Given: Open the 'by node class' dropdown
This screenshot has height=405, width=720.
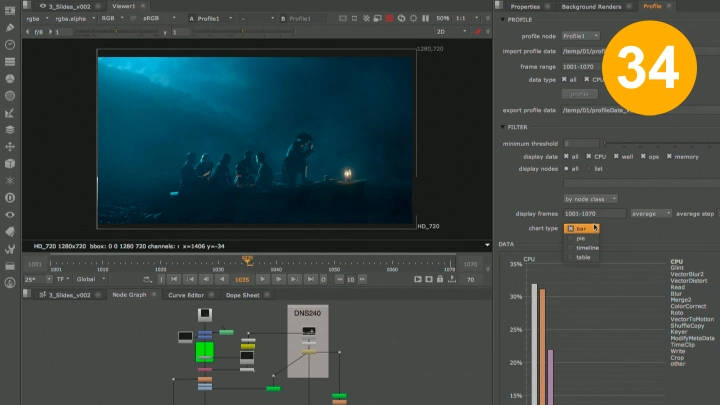Looking at the screenshot, I should coord(591,199).
